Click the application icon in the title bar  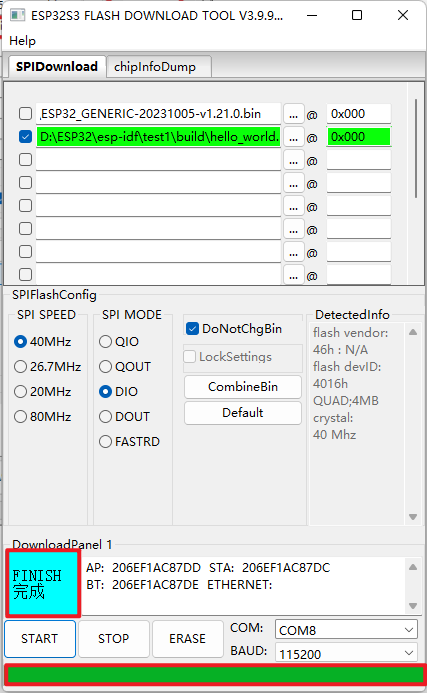pyautogui.click(x=17, y=15)
